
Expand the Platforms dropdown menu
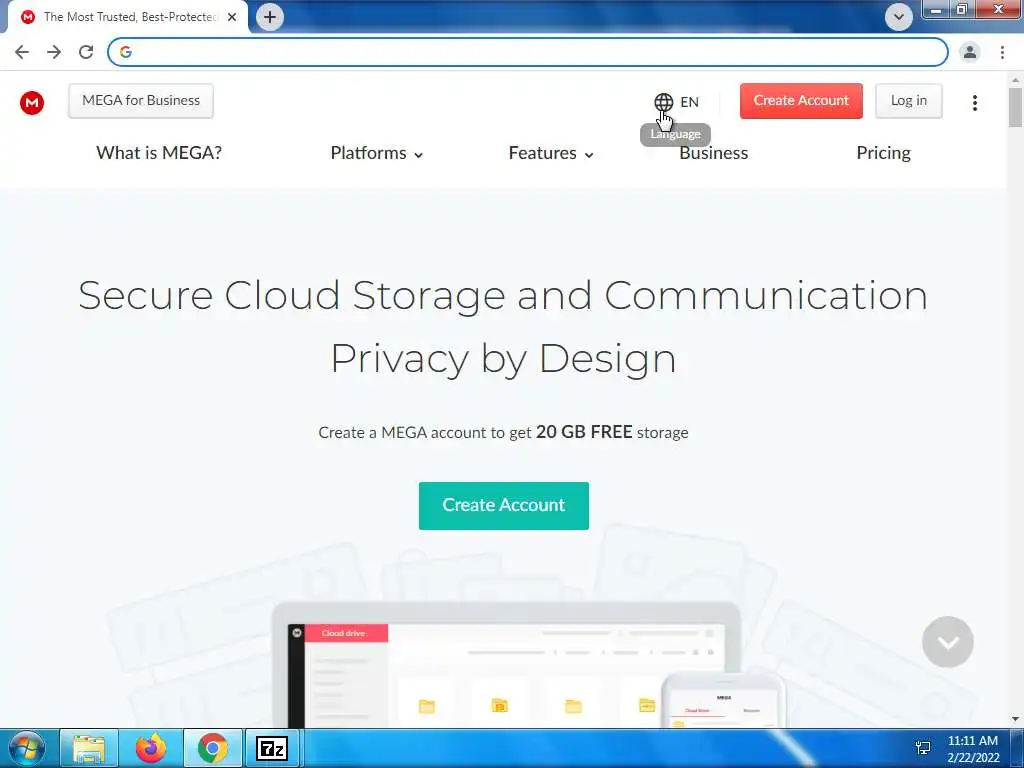[377, 153]
